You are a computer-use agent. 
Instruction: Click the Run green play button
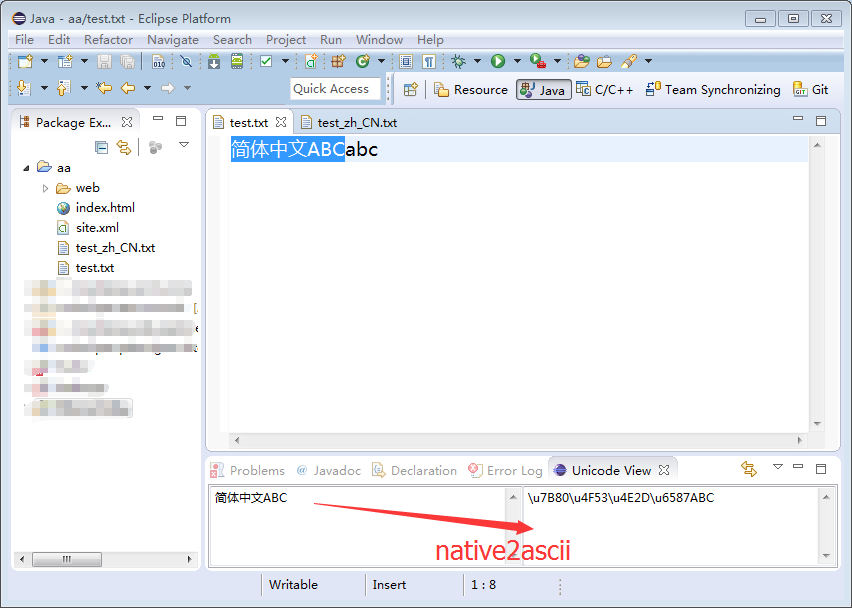[x=498, y=62]
